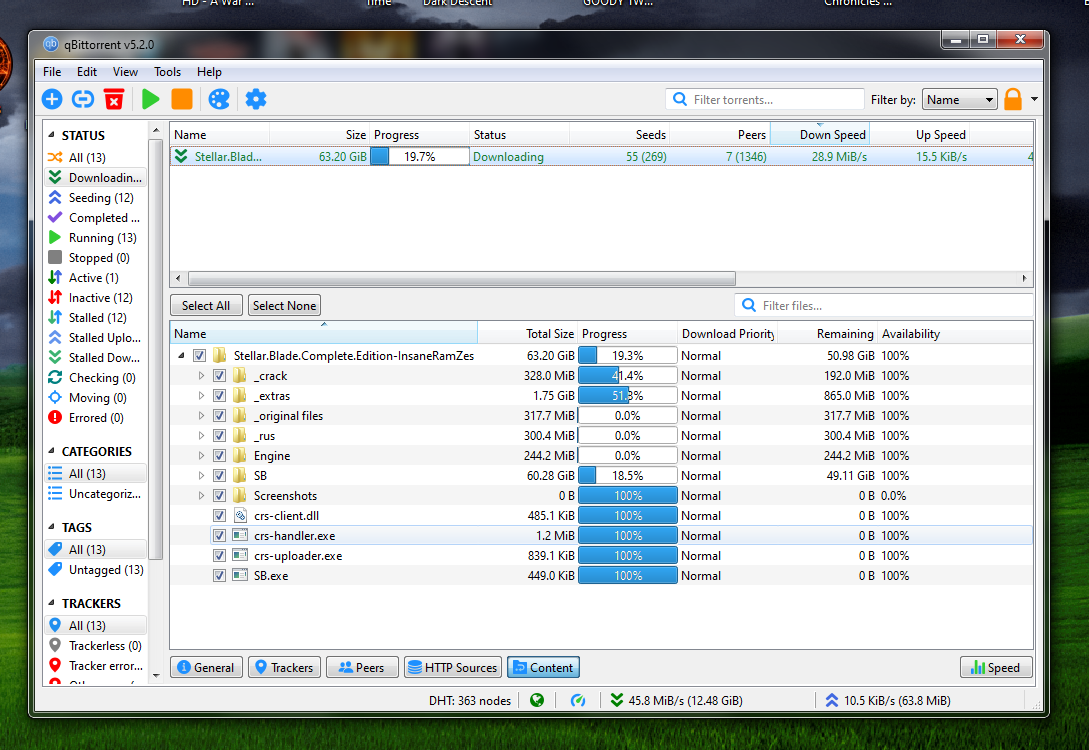
Task: Collapse the TRACKERS sidebar section
Action: pos(51,603)
